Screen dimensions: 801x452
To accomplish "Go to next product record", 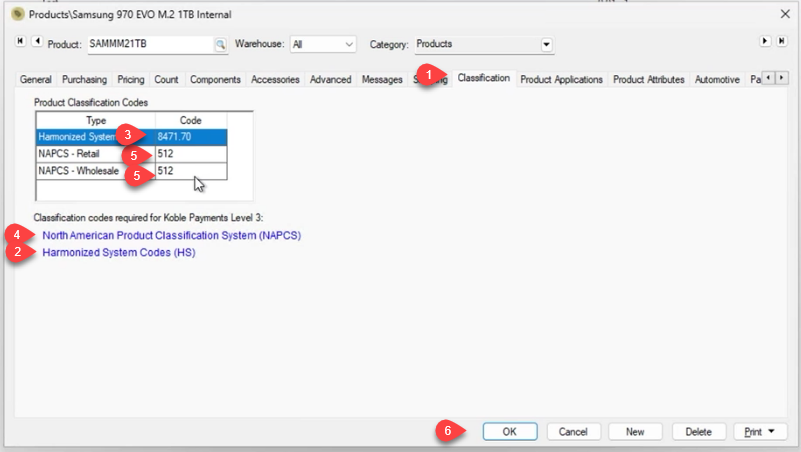I will [765, 41].
